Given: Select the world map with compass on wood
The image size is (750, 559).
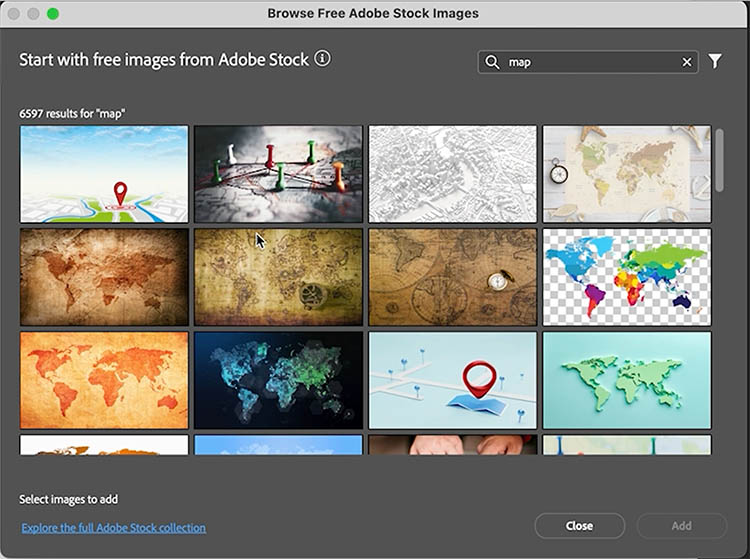Looking at the screenshot, I should tap(627, 174).
